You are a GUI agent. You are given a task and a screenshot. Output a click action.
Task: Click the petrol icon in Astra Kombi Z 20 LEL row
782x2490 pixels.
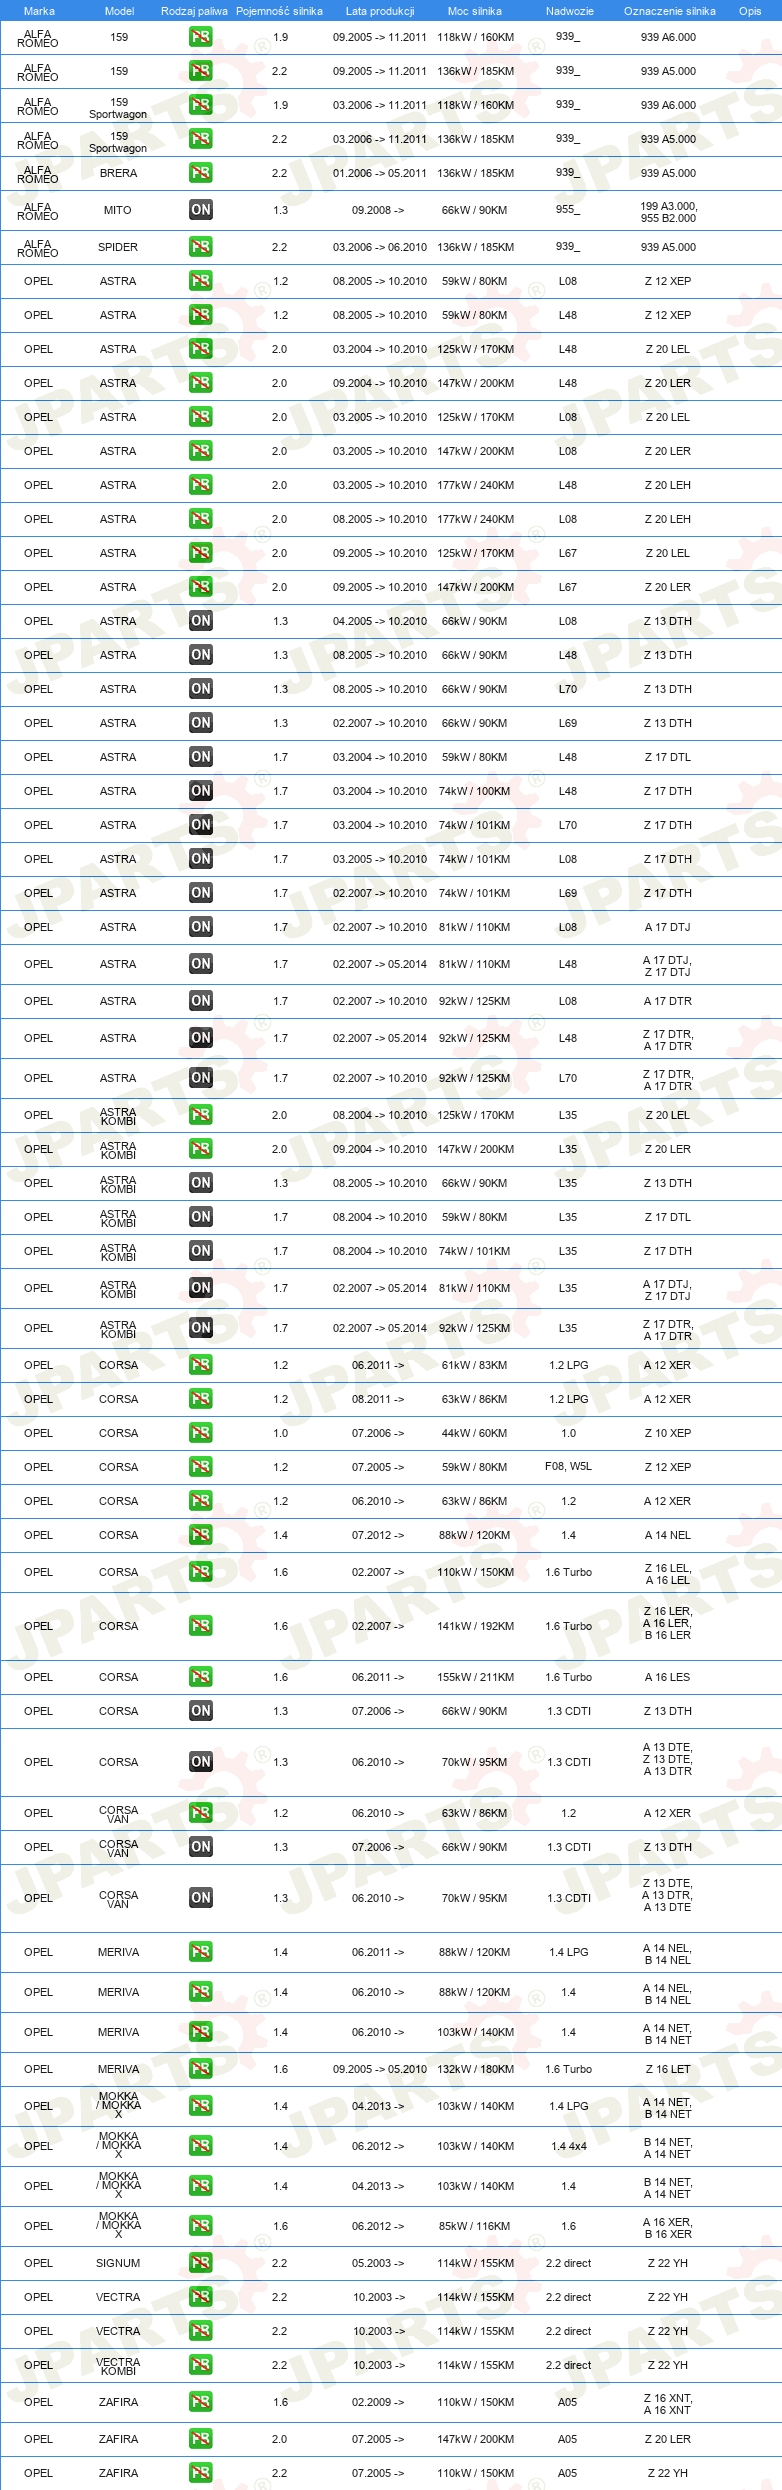tap(201, 1115)
